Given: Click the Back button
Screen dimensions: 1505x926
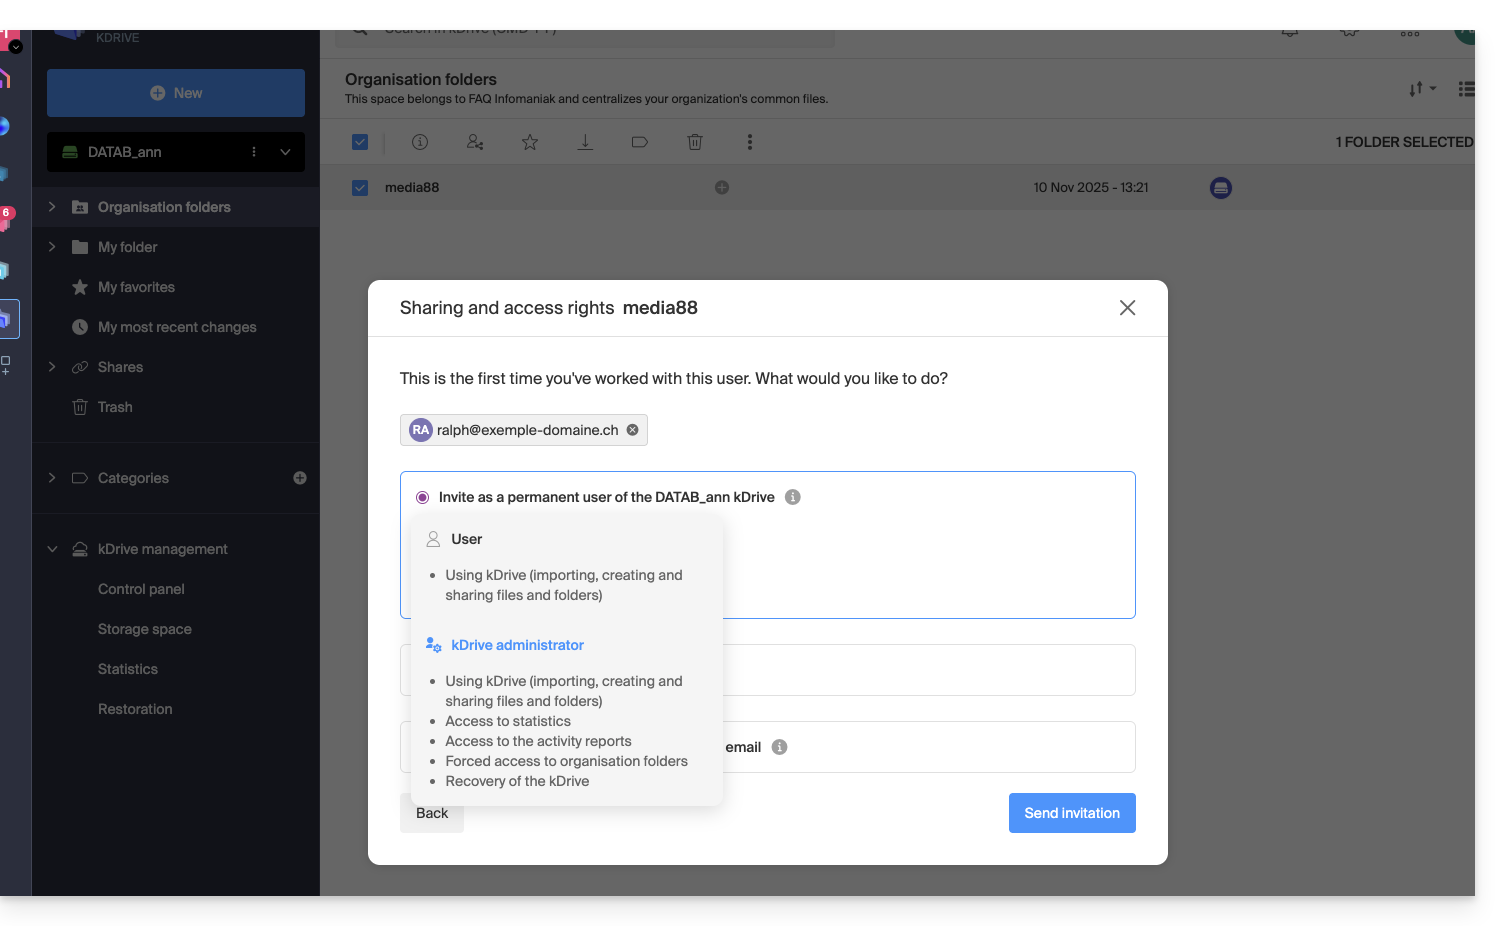Looking at the screenshot, I should [432, 813].
